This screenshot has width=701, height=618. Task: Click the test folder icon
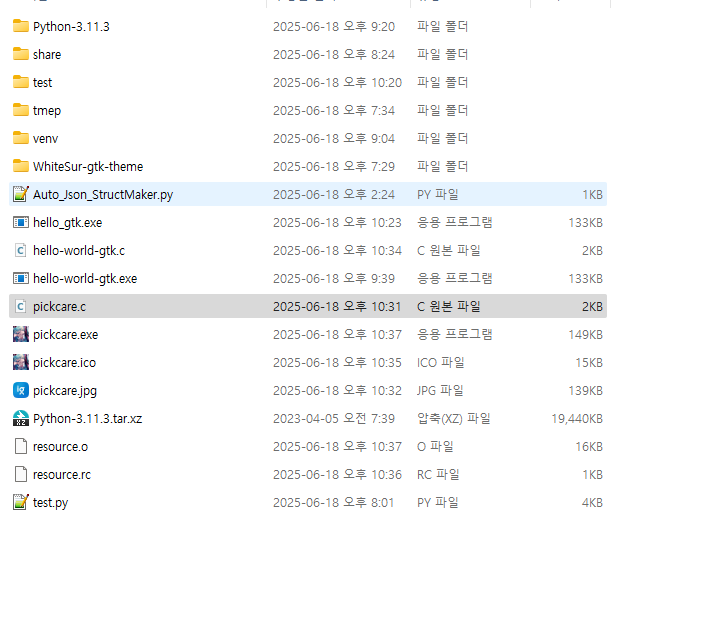point(21,82)
